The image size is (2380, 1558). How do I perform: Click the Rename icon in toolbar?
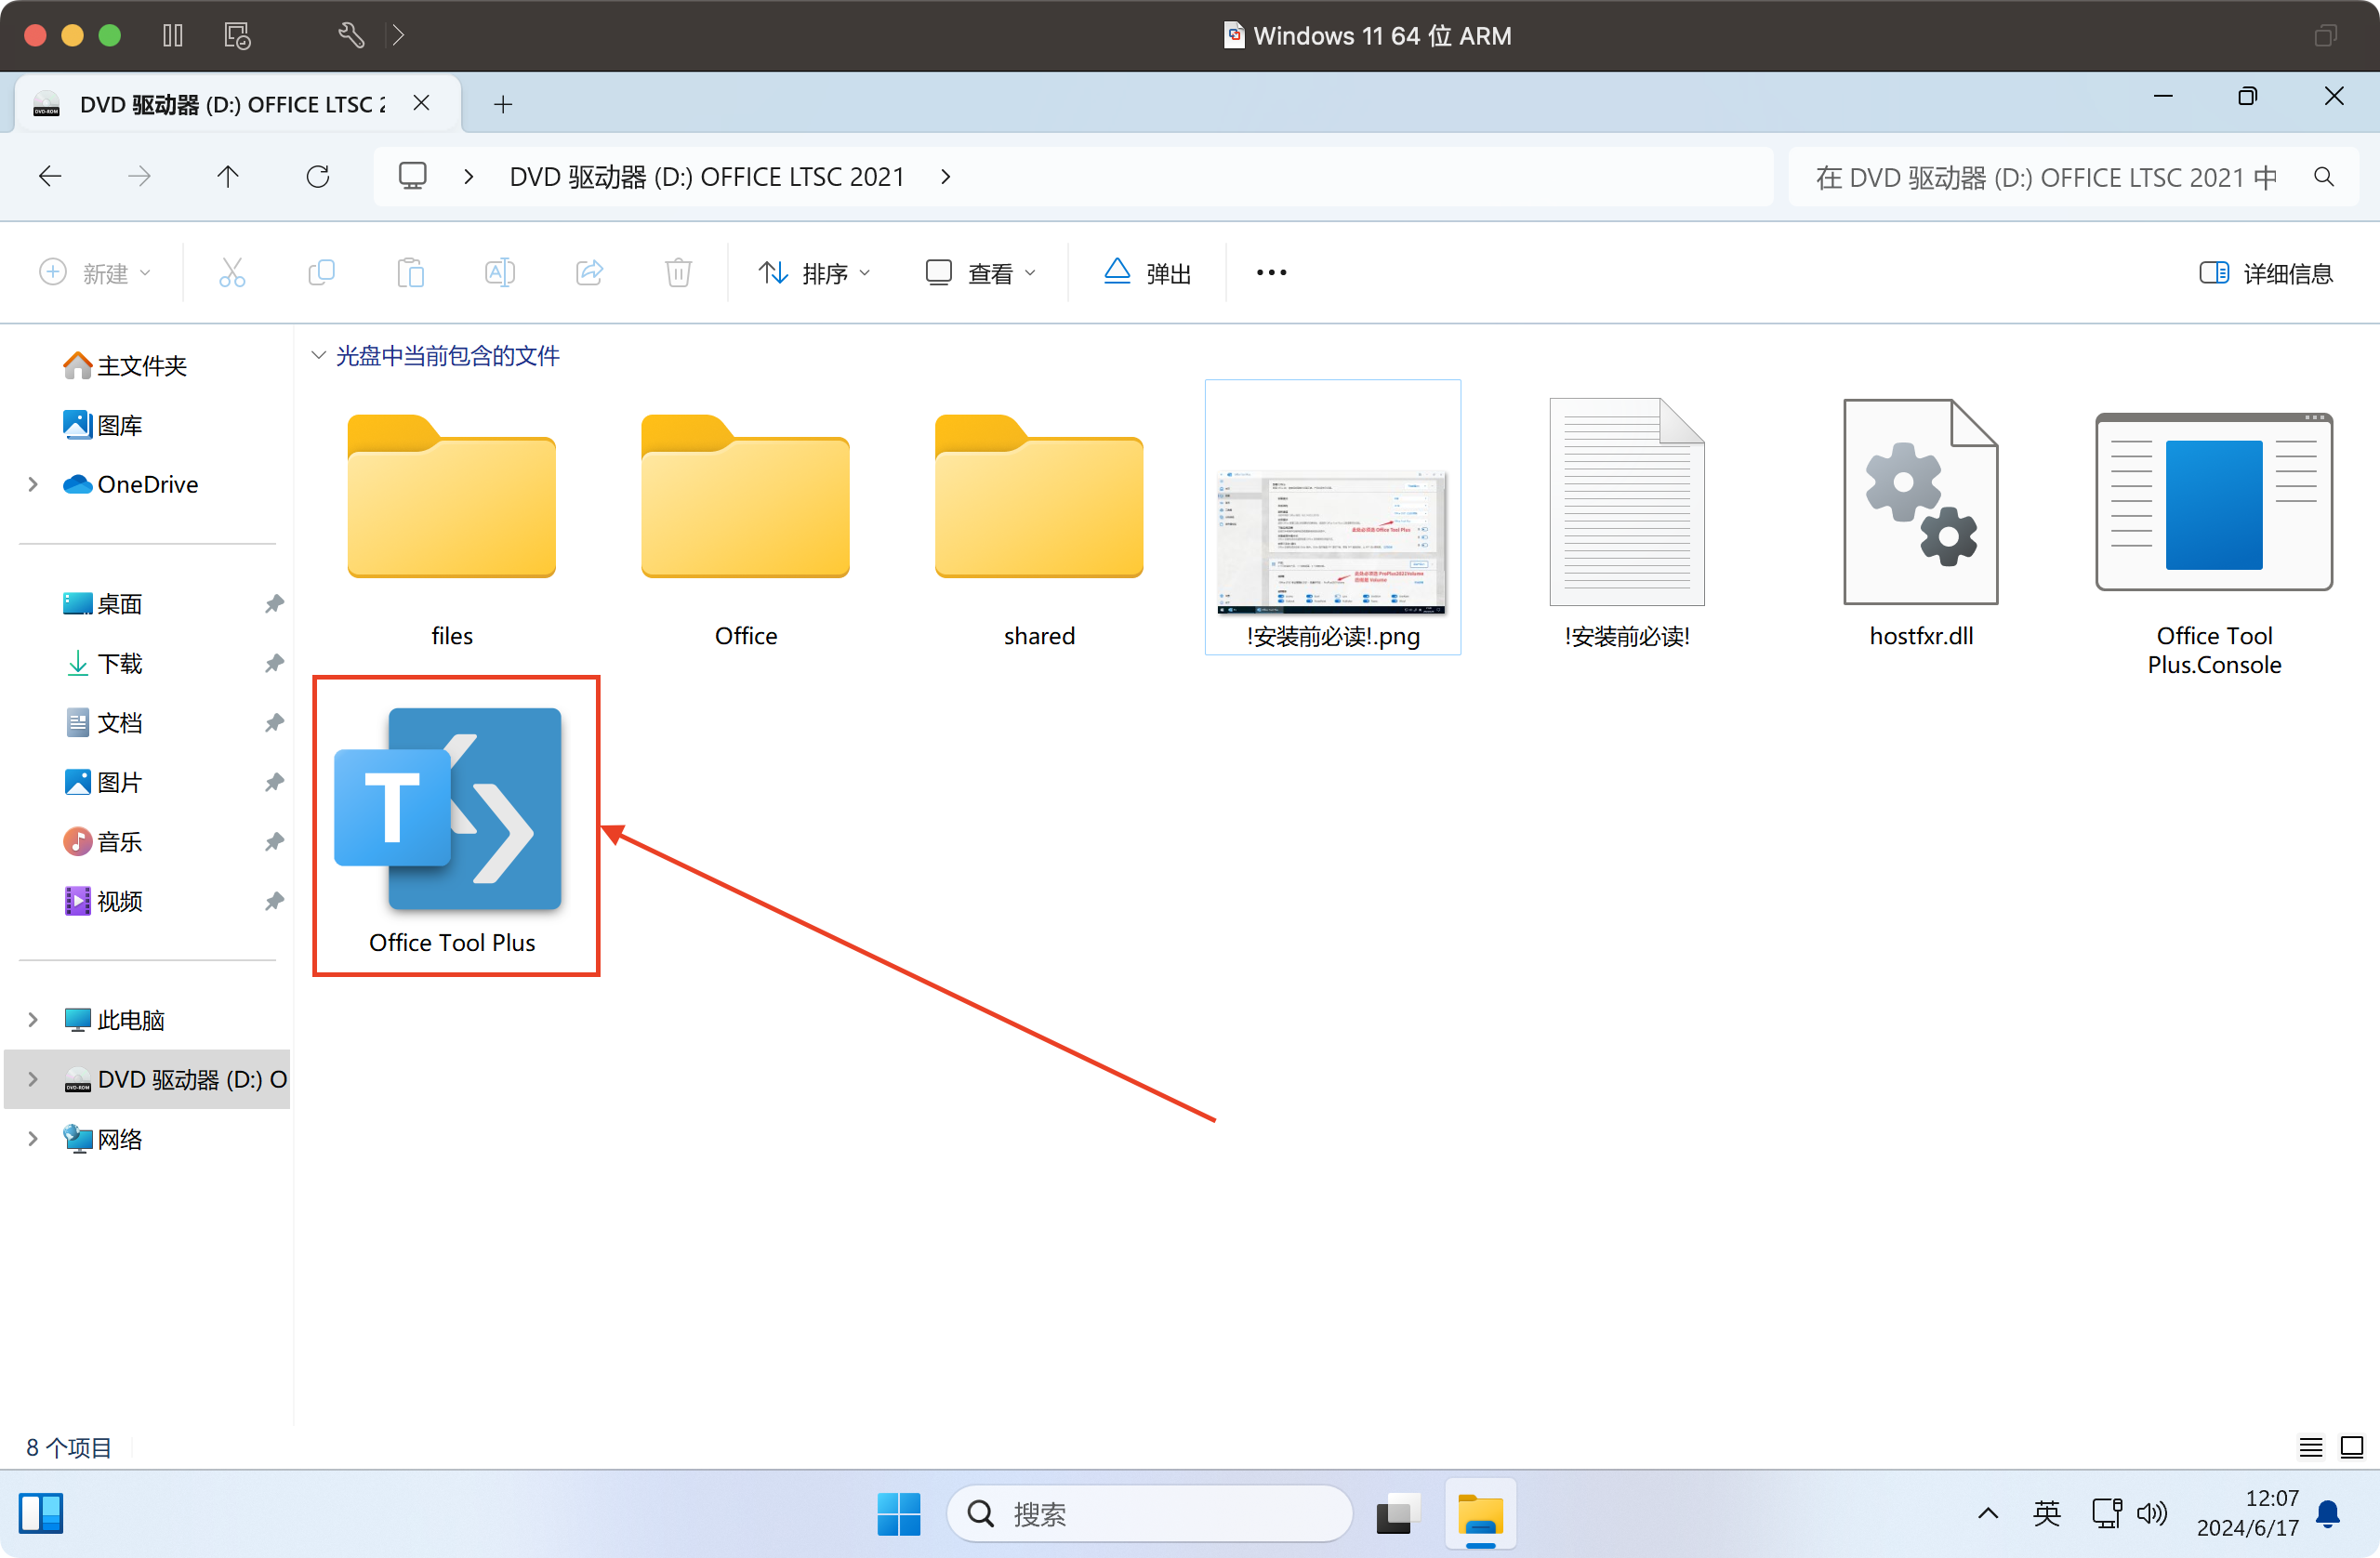pyautogui.click(x=500, y=272)
